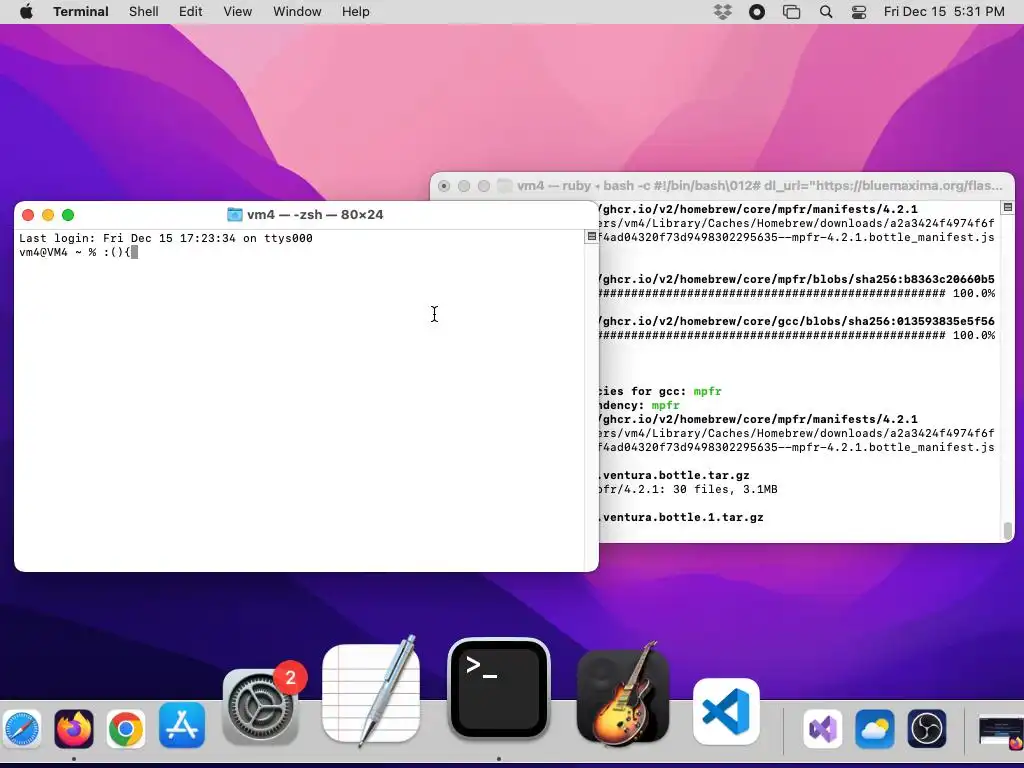Click the Terminal icon in the Dock
This screenshot has height=768, width=1024.
(x=499, y=689)
